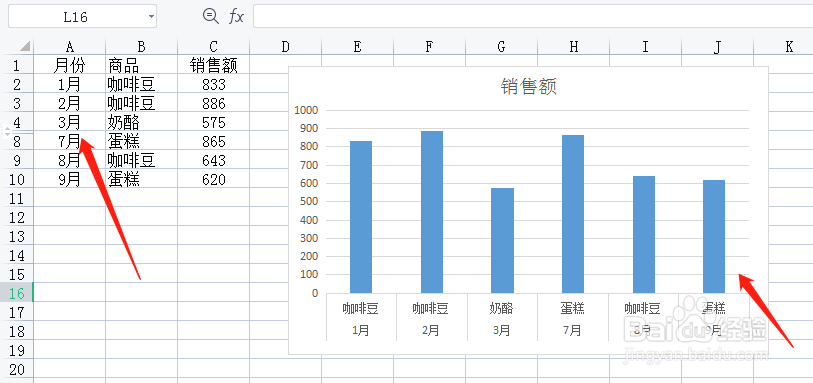This screenshot has width=813, height=383.
Task: Select the cell containing 月份
Action: click(69, 65)
